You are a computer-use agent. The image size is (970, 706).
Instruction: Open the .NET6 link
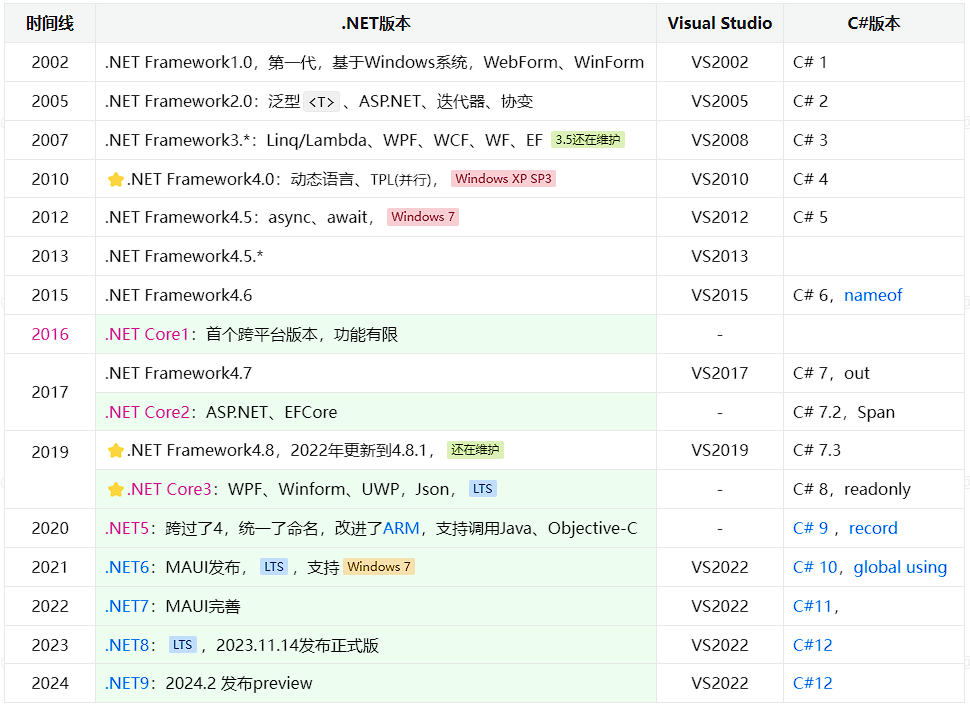(x=127, y=567)
